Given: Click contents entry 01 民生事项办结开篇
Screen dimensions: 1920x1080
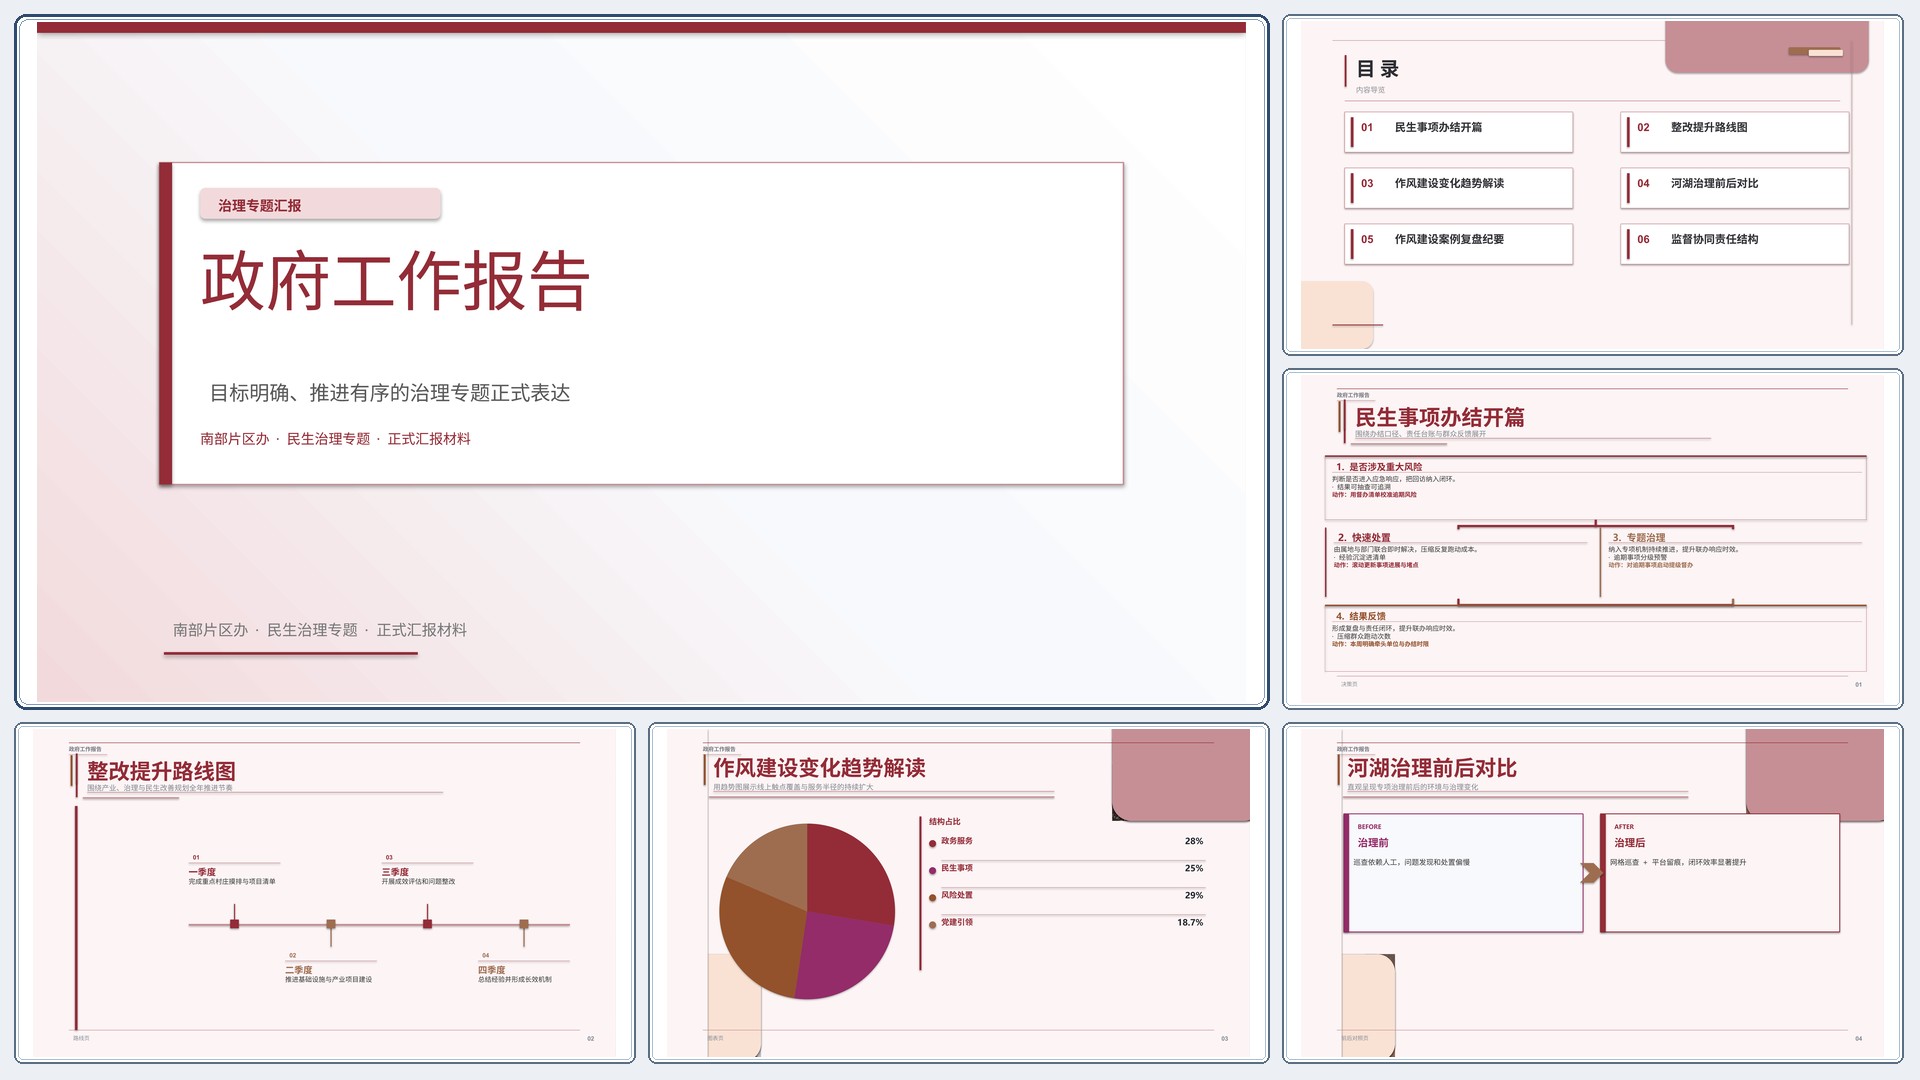Looking at the screenshot, I should (x=1459, y=131).
